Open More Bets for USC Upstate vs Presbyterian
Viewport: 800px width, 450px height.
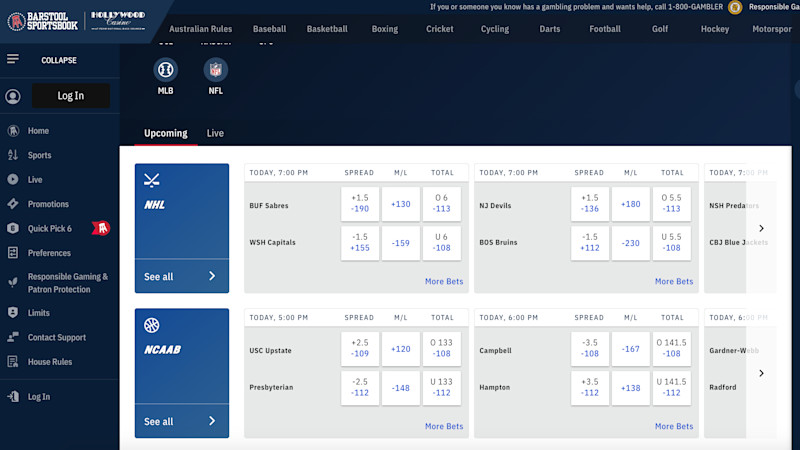444,426
